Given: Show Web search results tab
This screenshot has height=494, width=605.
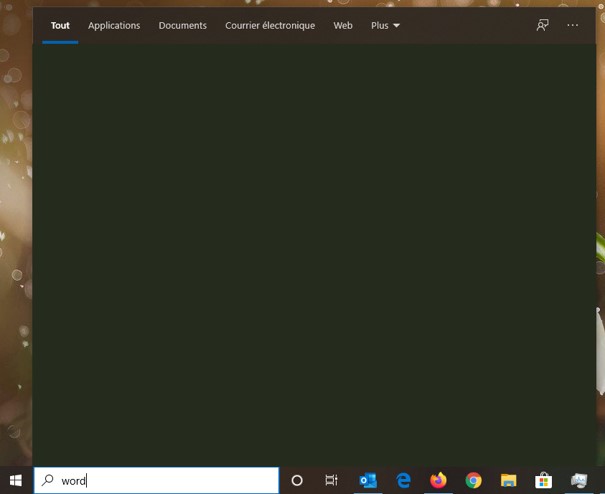Looking at the screenshot, I should [343, 25].
